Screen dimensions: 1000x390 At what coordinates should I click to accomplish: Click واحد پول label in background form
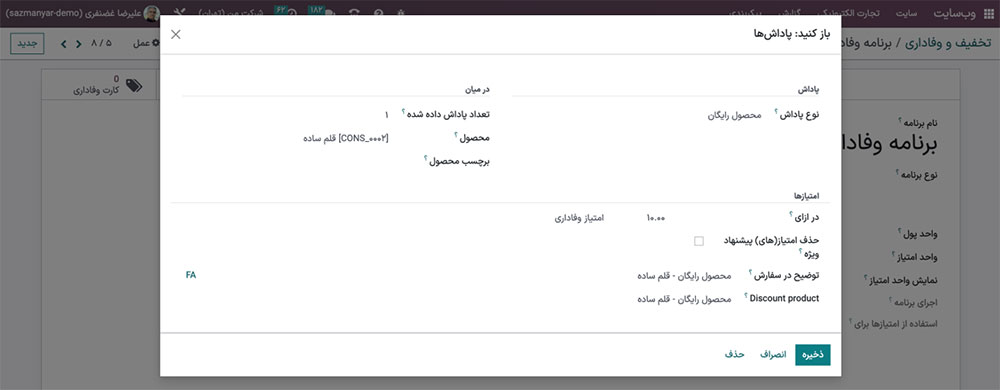921,234
